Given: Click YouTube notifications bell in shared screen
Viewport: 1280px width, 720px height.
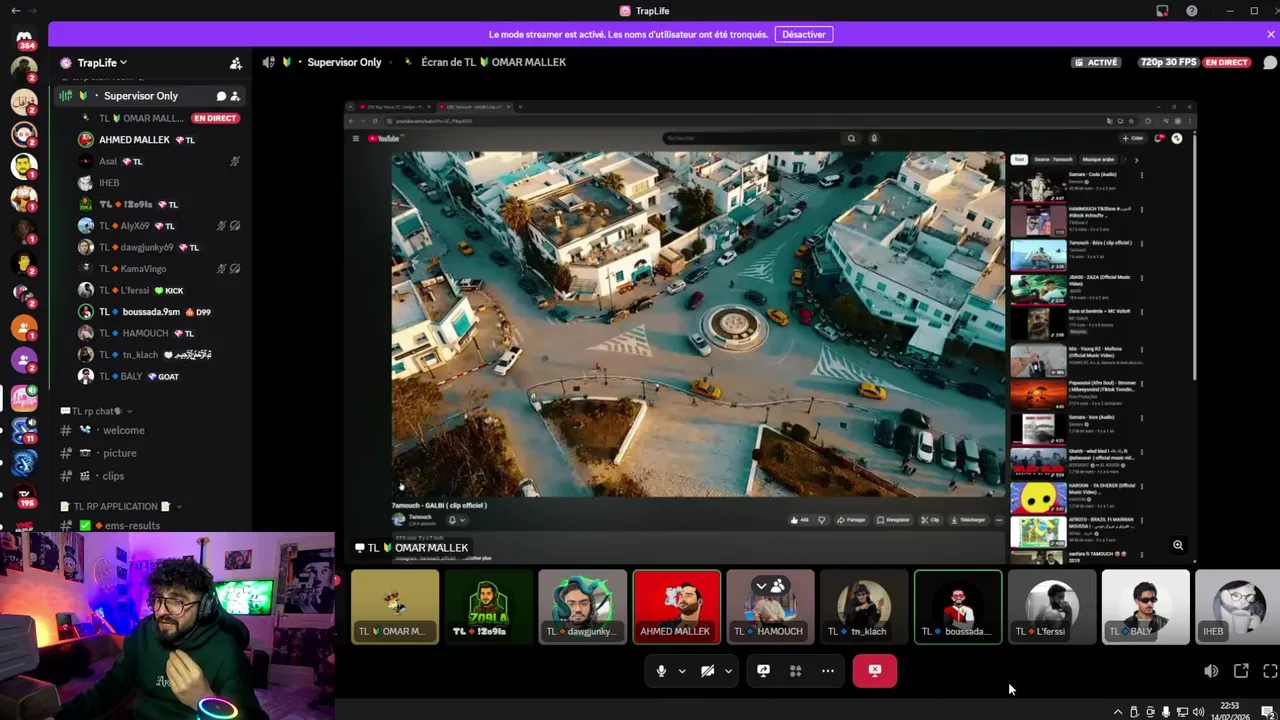Looking at the screenshot, I should tap(1159, 138).
